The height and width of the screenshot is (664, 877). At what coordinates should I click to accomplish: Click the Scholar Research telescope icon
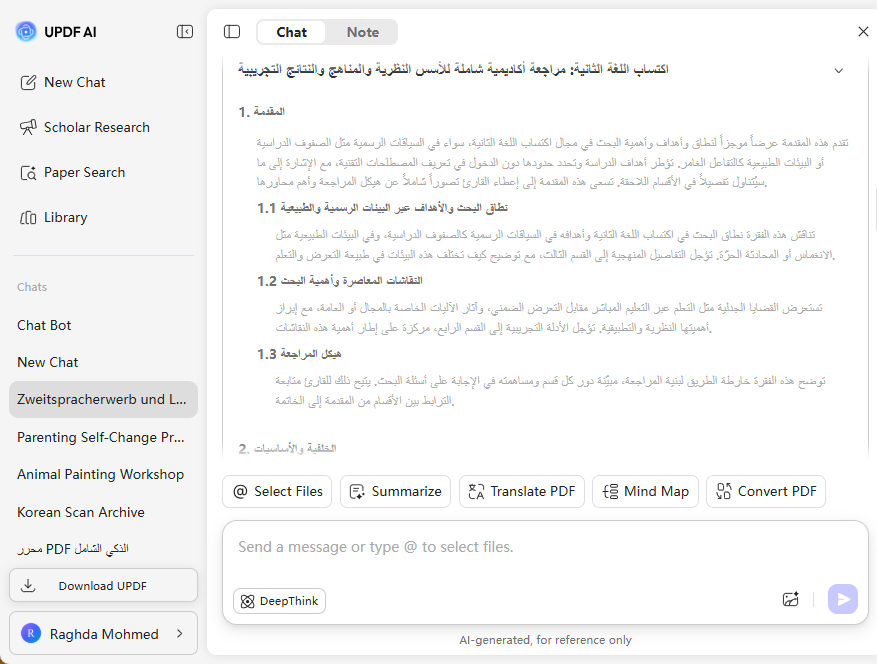pos(28,128)
